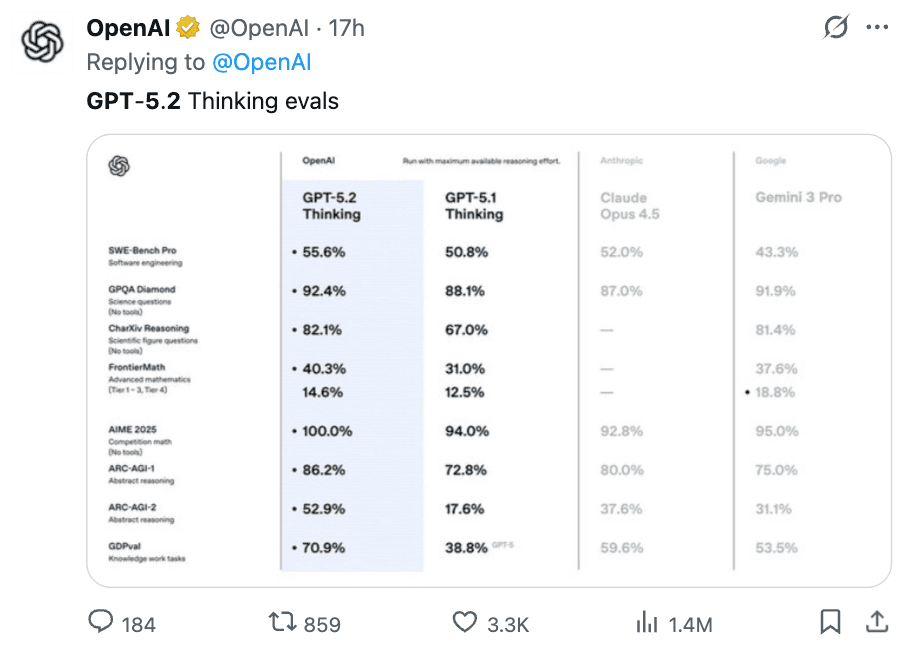Click the gold verified badge

click(x=188, y=29)
